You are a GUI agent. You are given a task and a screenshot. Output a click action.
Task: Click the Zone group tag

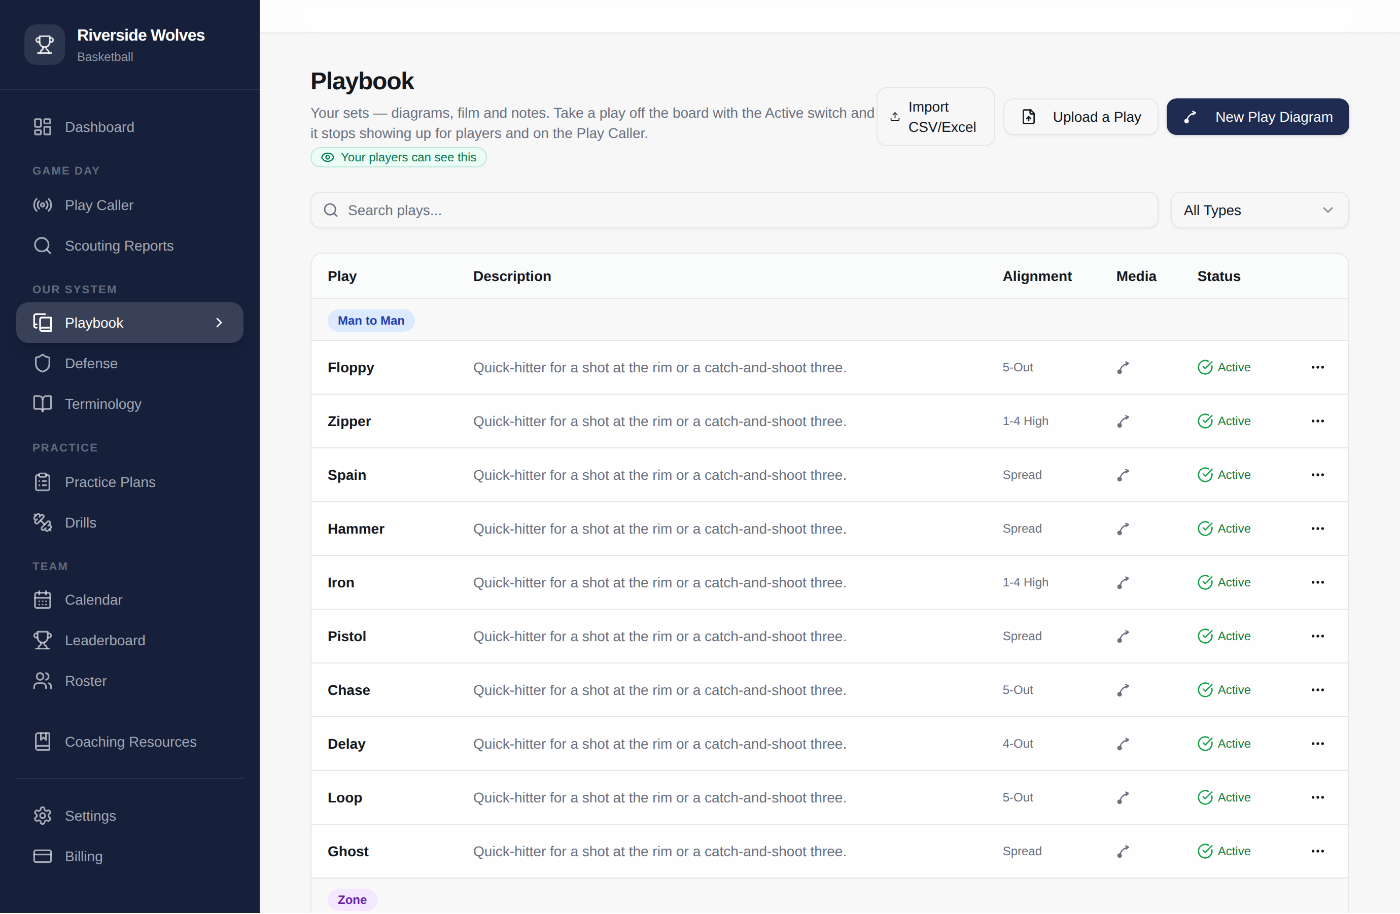352,900
